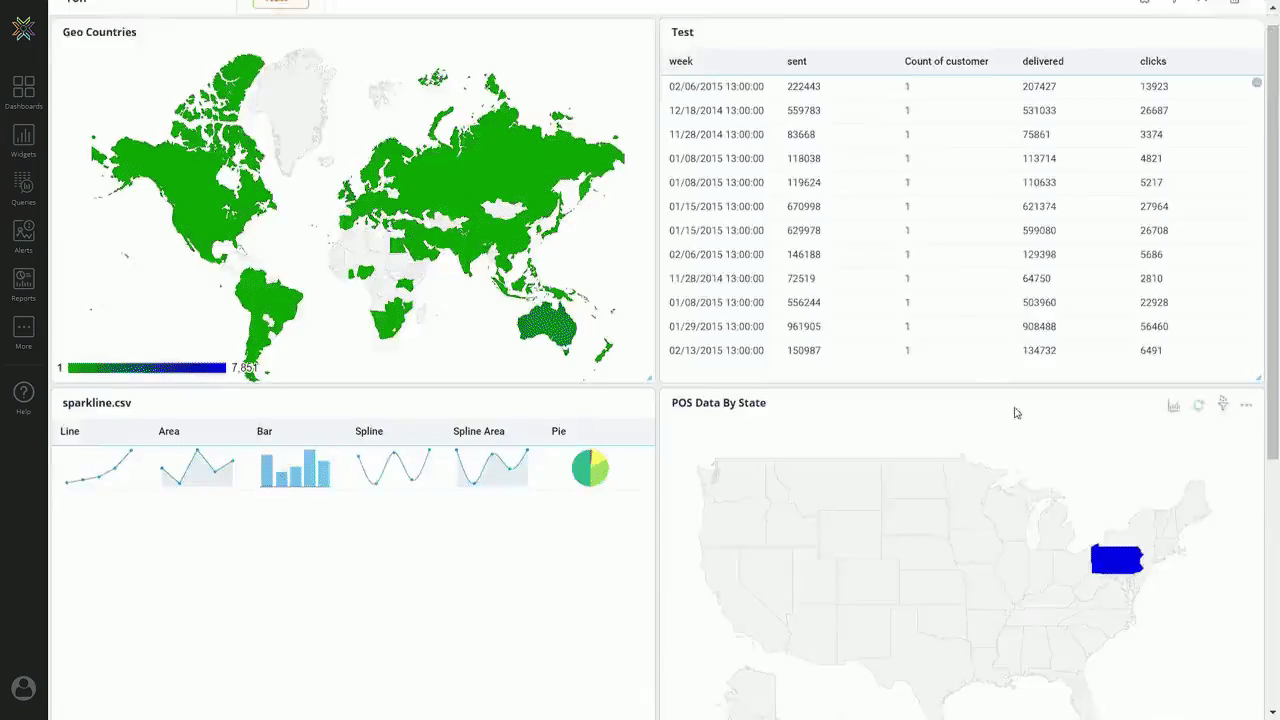This screenshot has height=720, width=1280.
Task: Go to Queries in the sidebar
Action: pos(23,187)
